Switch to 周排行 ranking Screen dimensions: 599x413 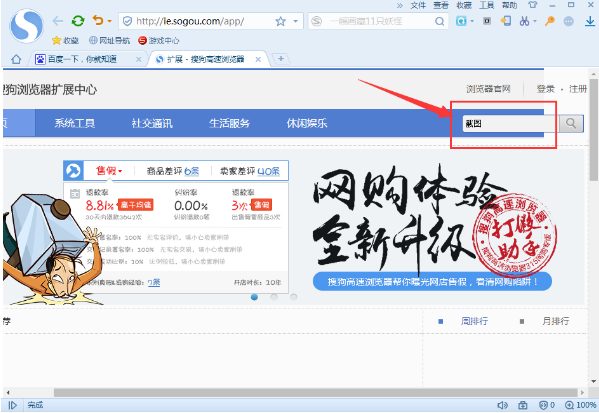click(474, 321)
